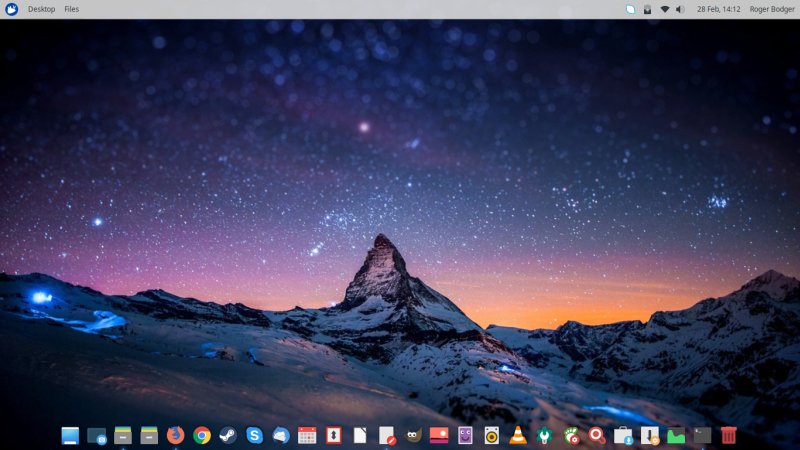Viewport: 800px width, 450px height.
Task: Launch the Thunderbird mail icon
Action: (x=281, y=435)
